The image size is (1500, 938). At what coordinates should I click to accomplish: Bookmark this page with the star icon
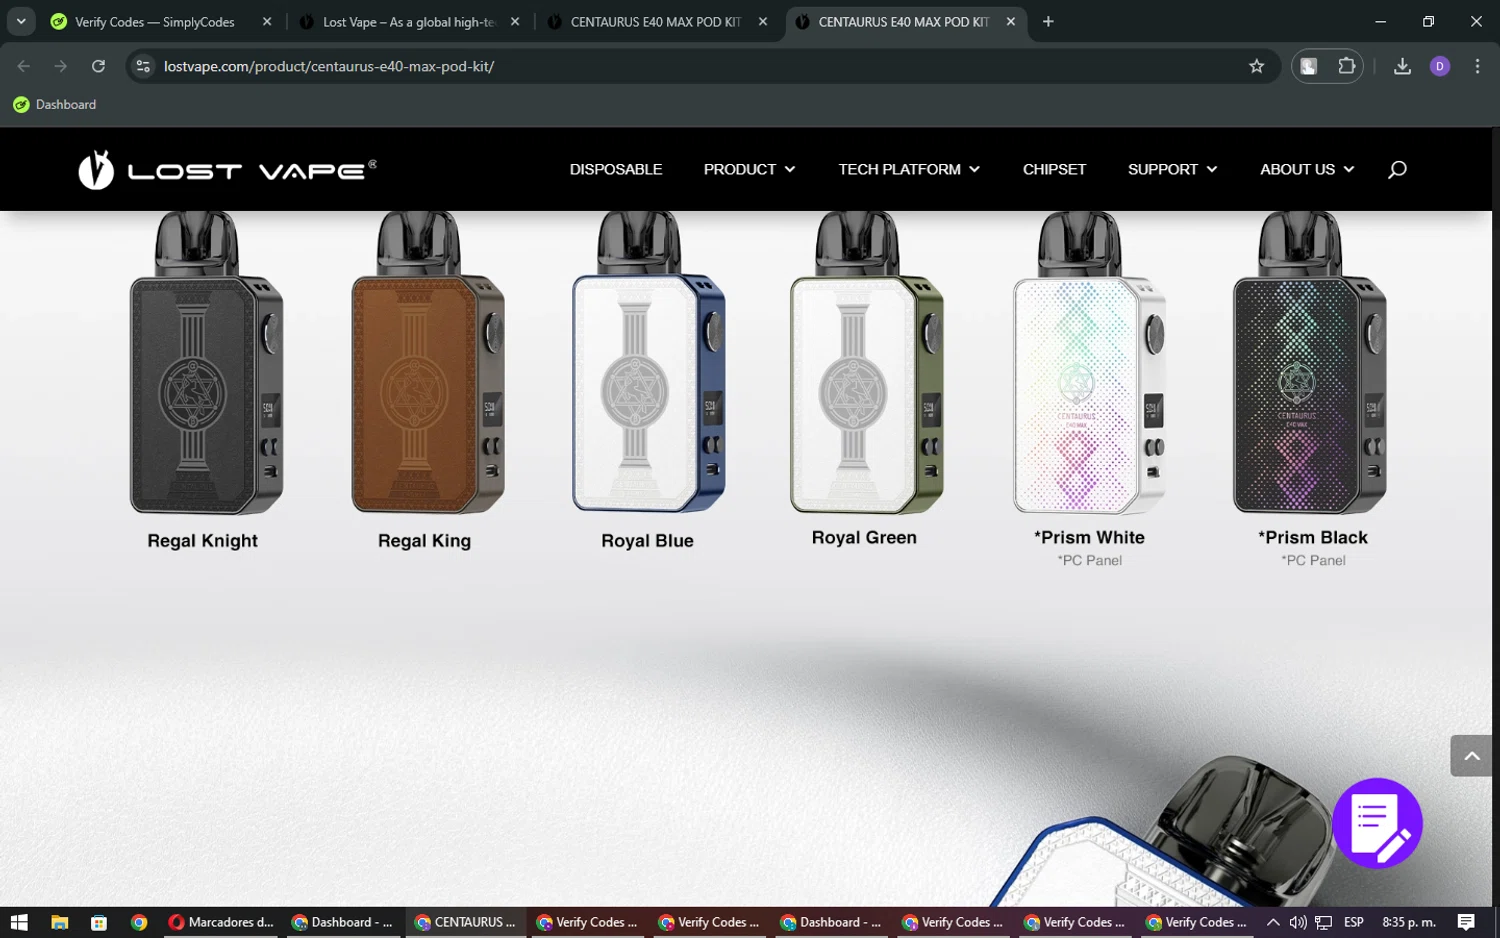click(1257, 66)
